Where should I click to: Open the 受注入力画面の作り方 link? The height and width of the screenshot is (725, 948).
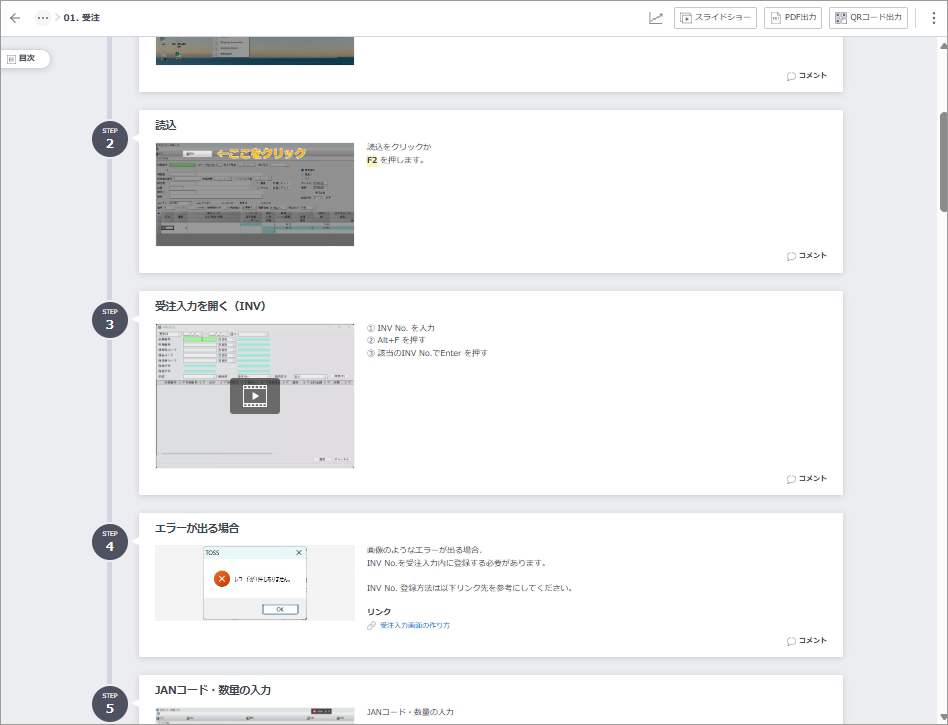pyautogui.click(x=415, y=626)
